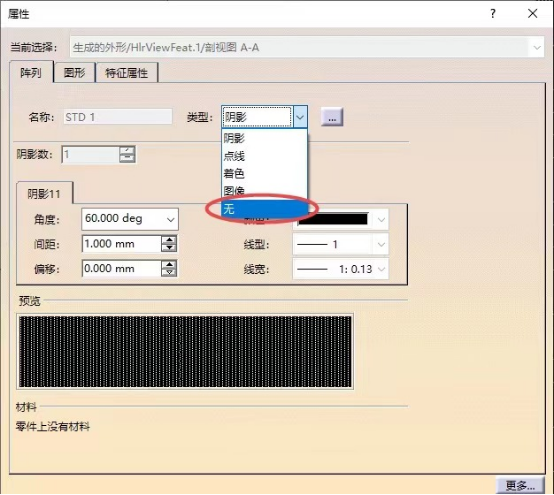Close the 属性 dialog window
554x495 pixels.
tap(532, 14)
